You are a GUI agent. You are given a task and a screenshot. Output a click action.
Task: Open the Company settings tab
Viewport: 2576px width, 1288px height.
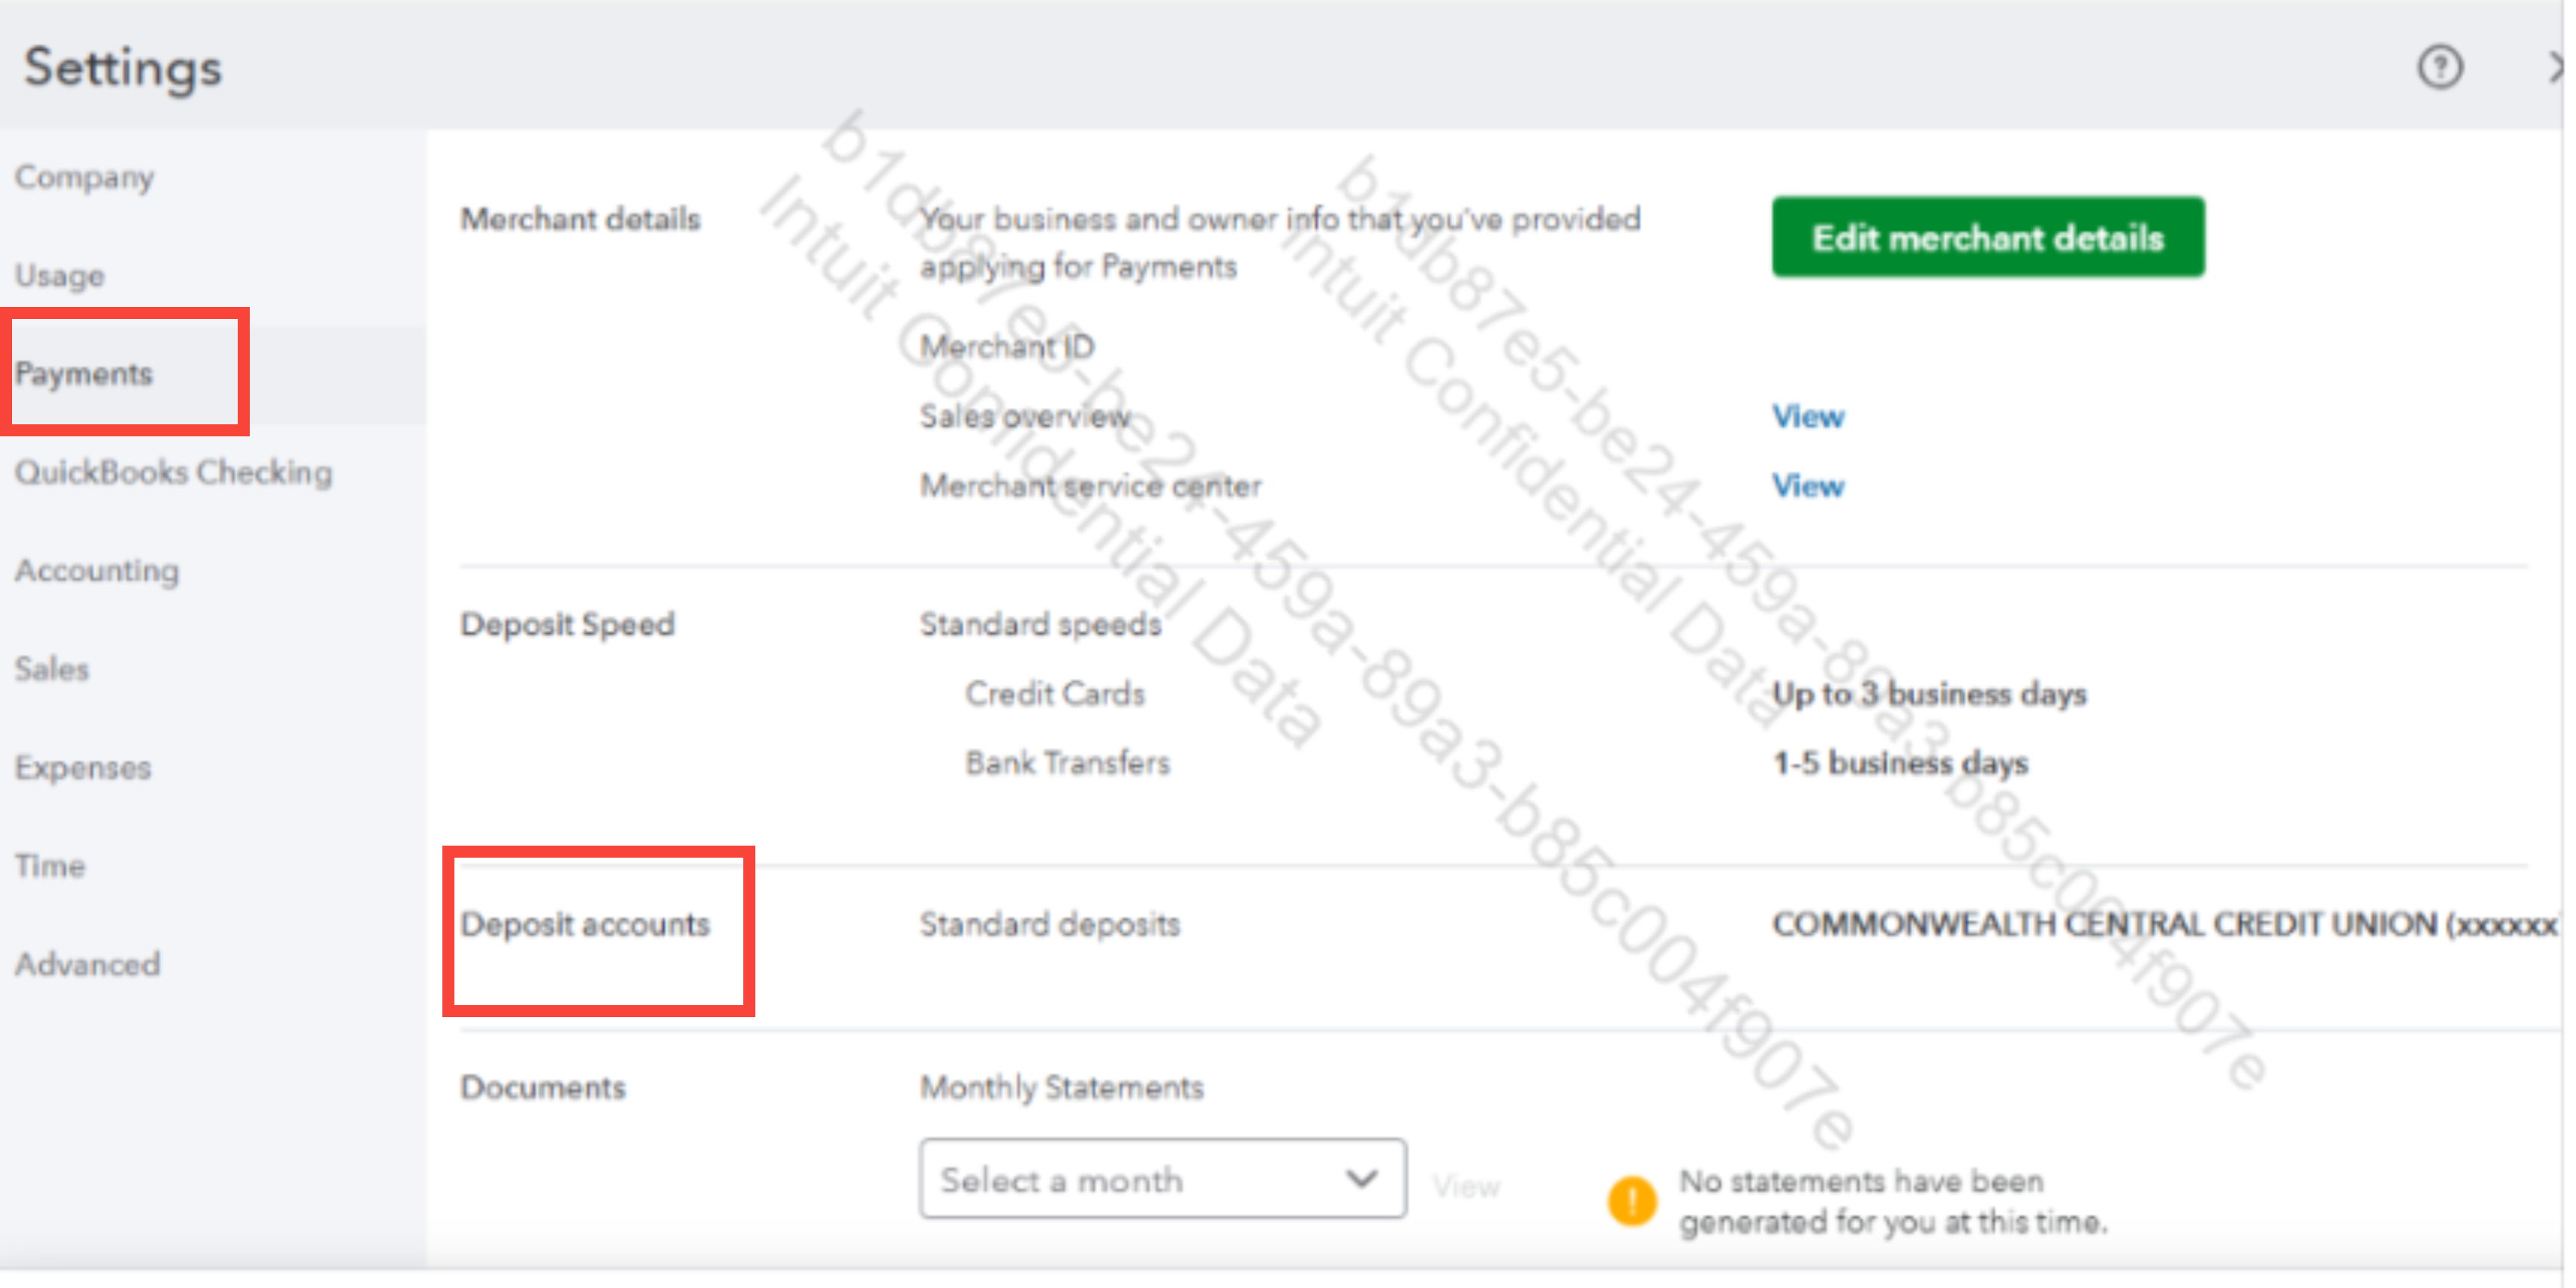click(84, 177)
